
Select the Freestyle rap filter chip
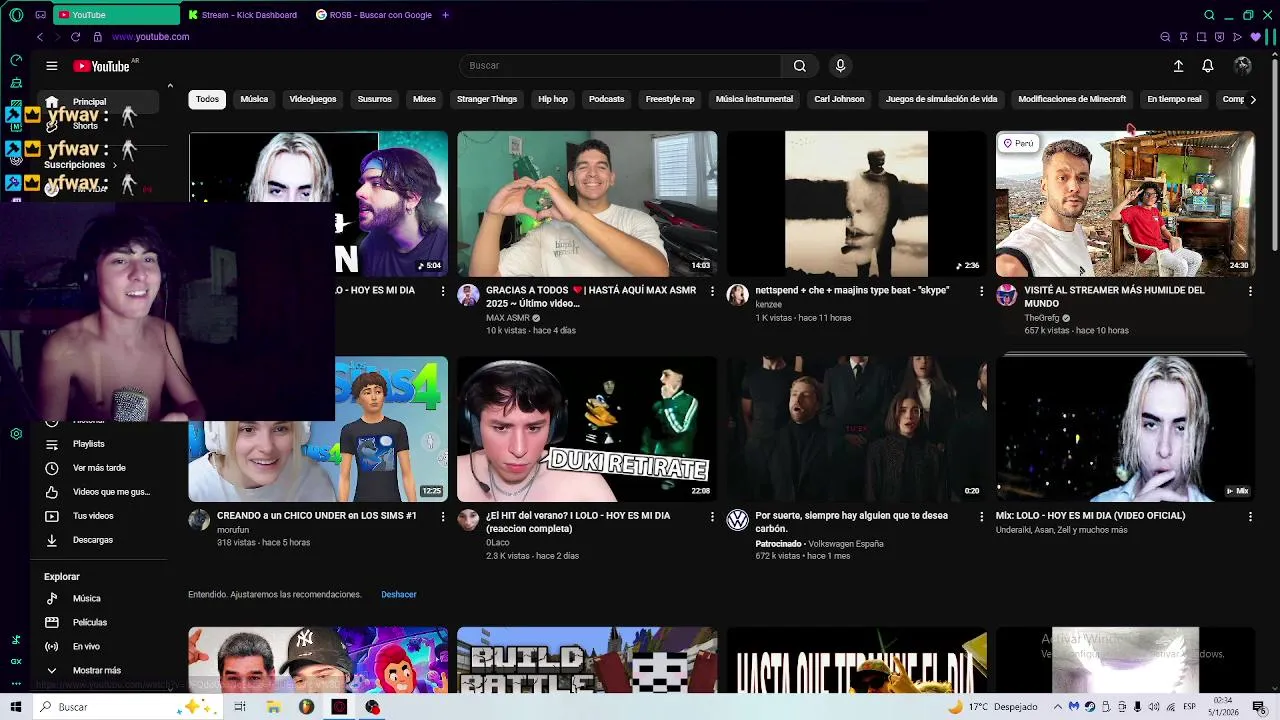(670, 99)
